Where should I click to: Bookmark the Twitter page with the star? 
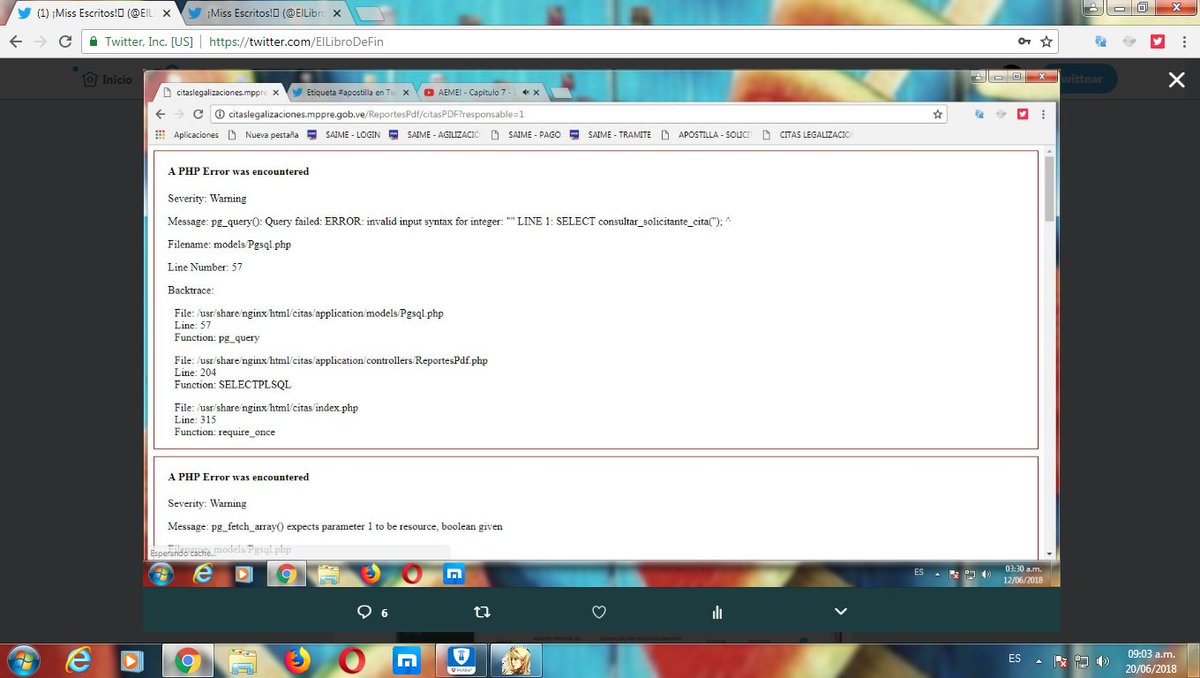point(1047,42)
